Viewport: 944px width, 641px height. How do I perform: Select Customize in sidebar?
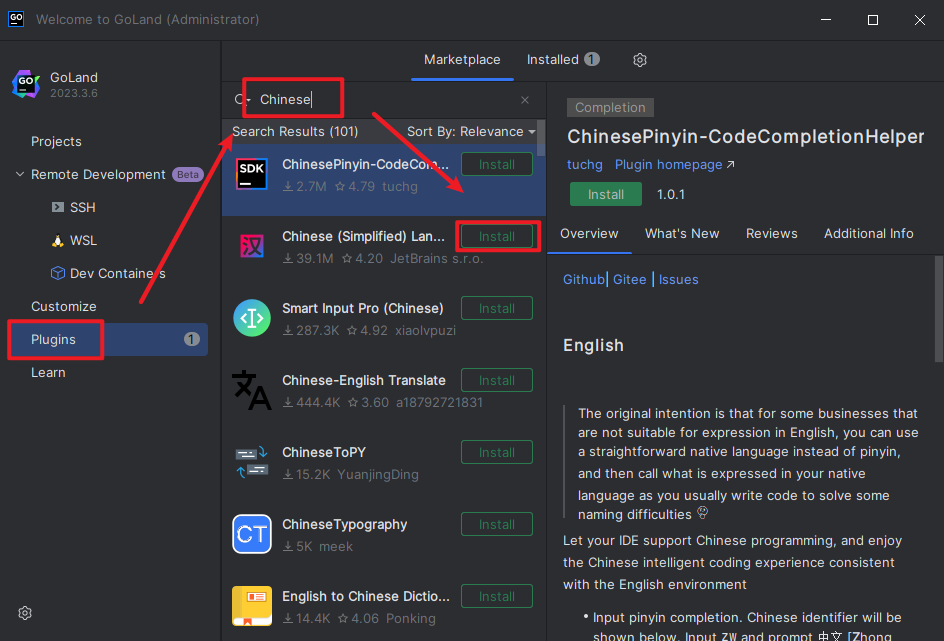coord(63,306)
